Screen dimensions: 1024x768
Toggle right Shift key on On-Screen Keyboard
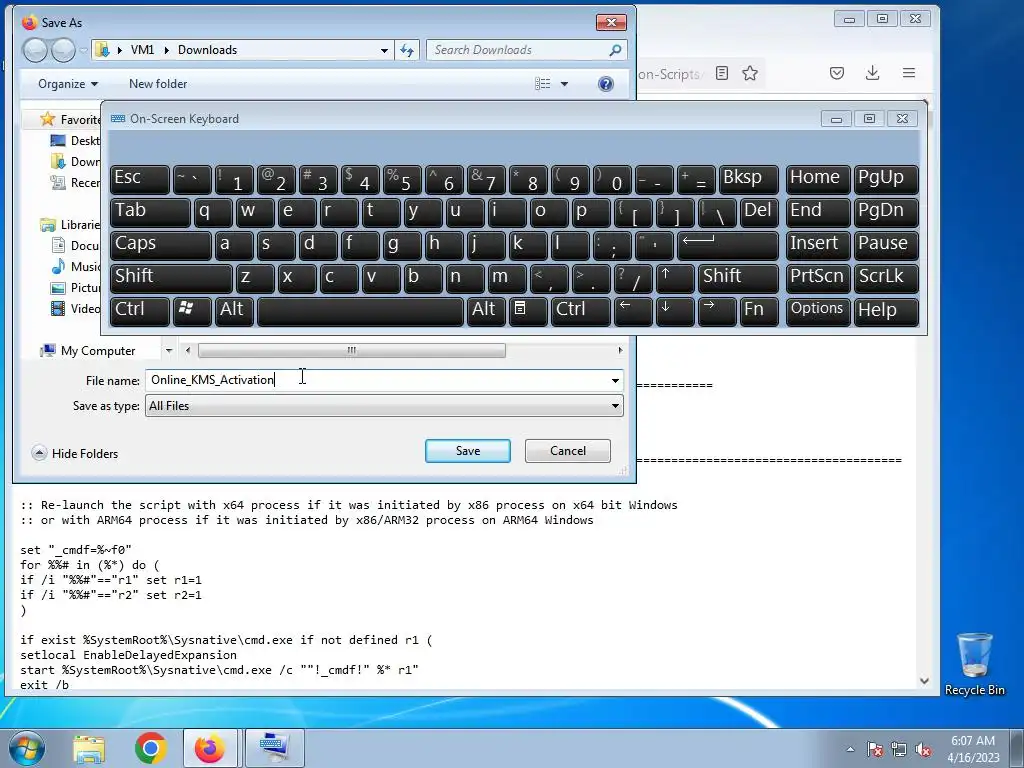(x=738, y=278)
